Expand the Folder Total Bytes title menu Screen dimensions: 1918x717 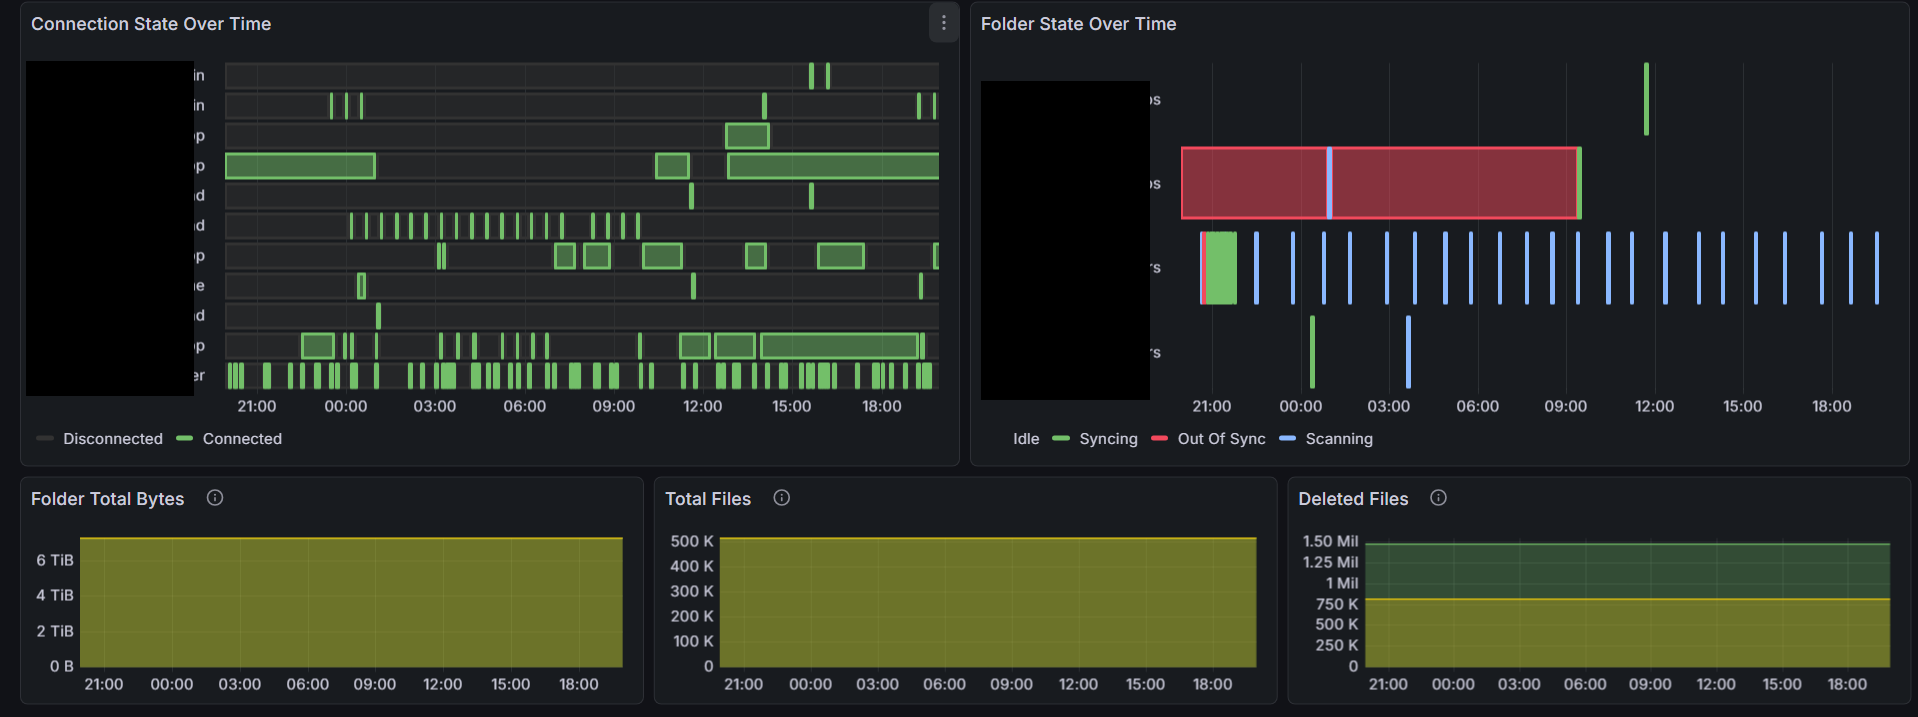coord(108,499)
